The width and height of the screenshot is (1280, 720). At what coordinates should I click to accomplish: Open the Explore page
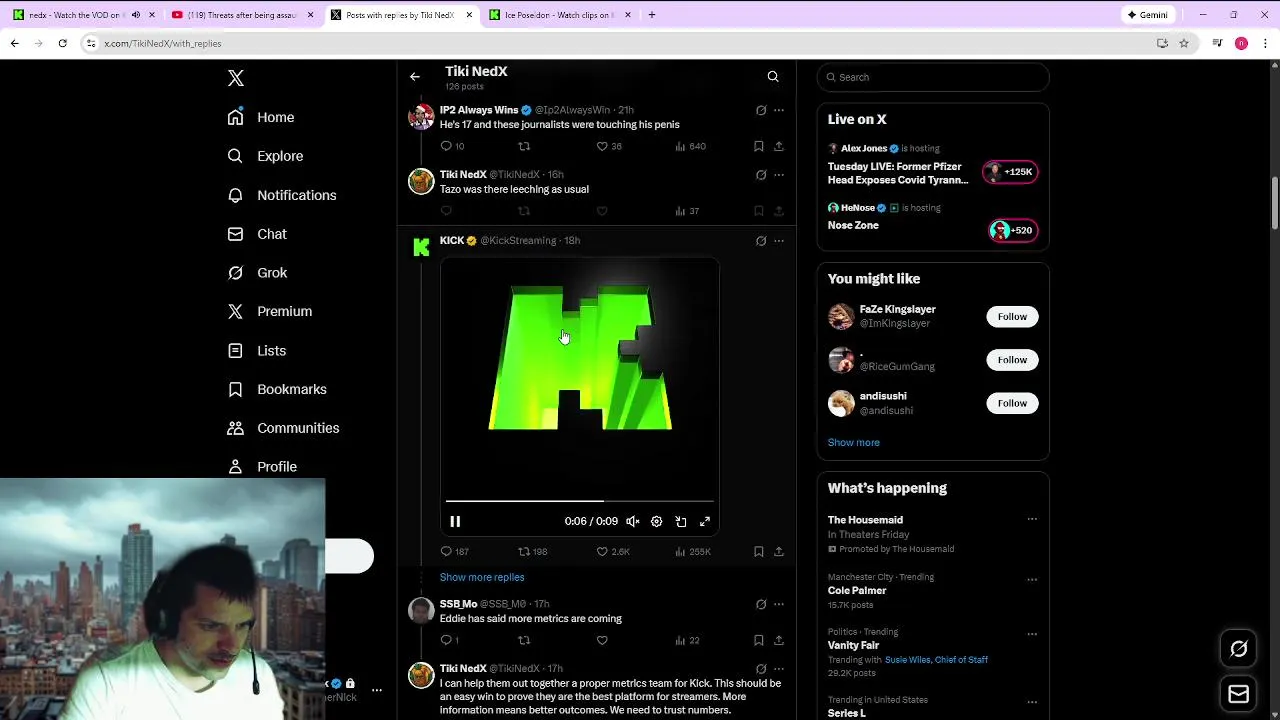click(265, 156)
